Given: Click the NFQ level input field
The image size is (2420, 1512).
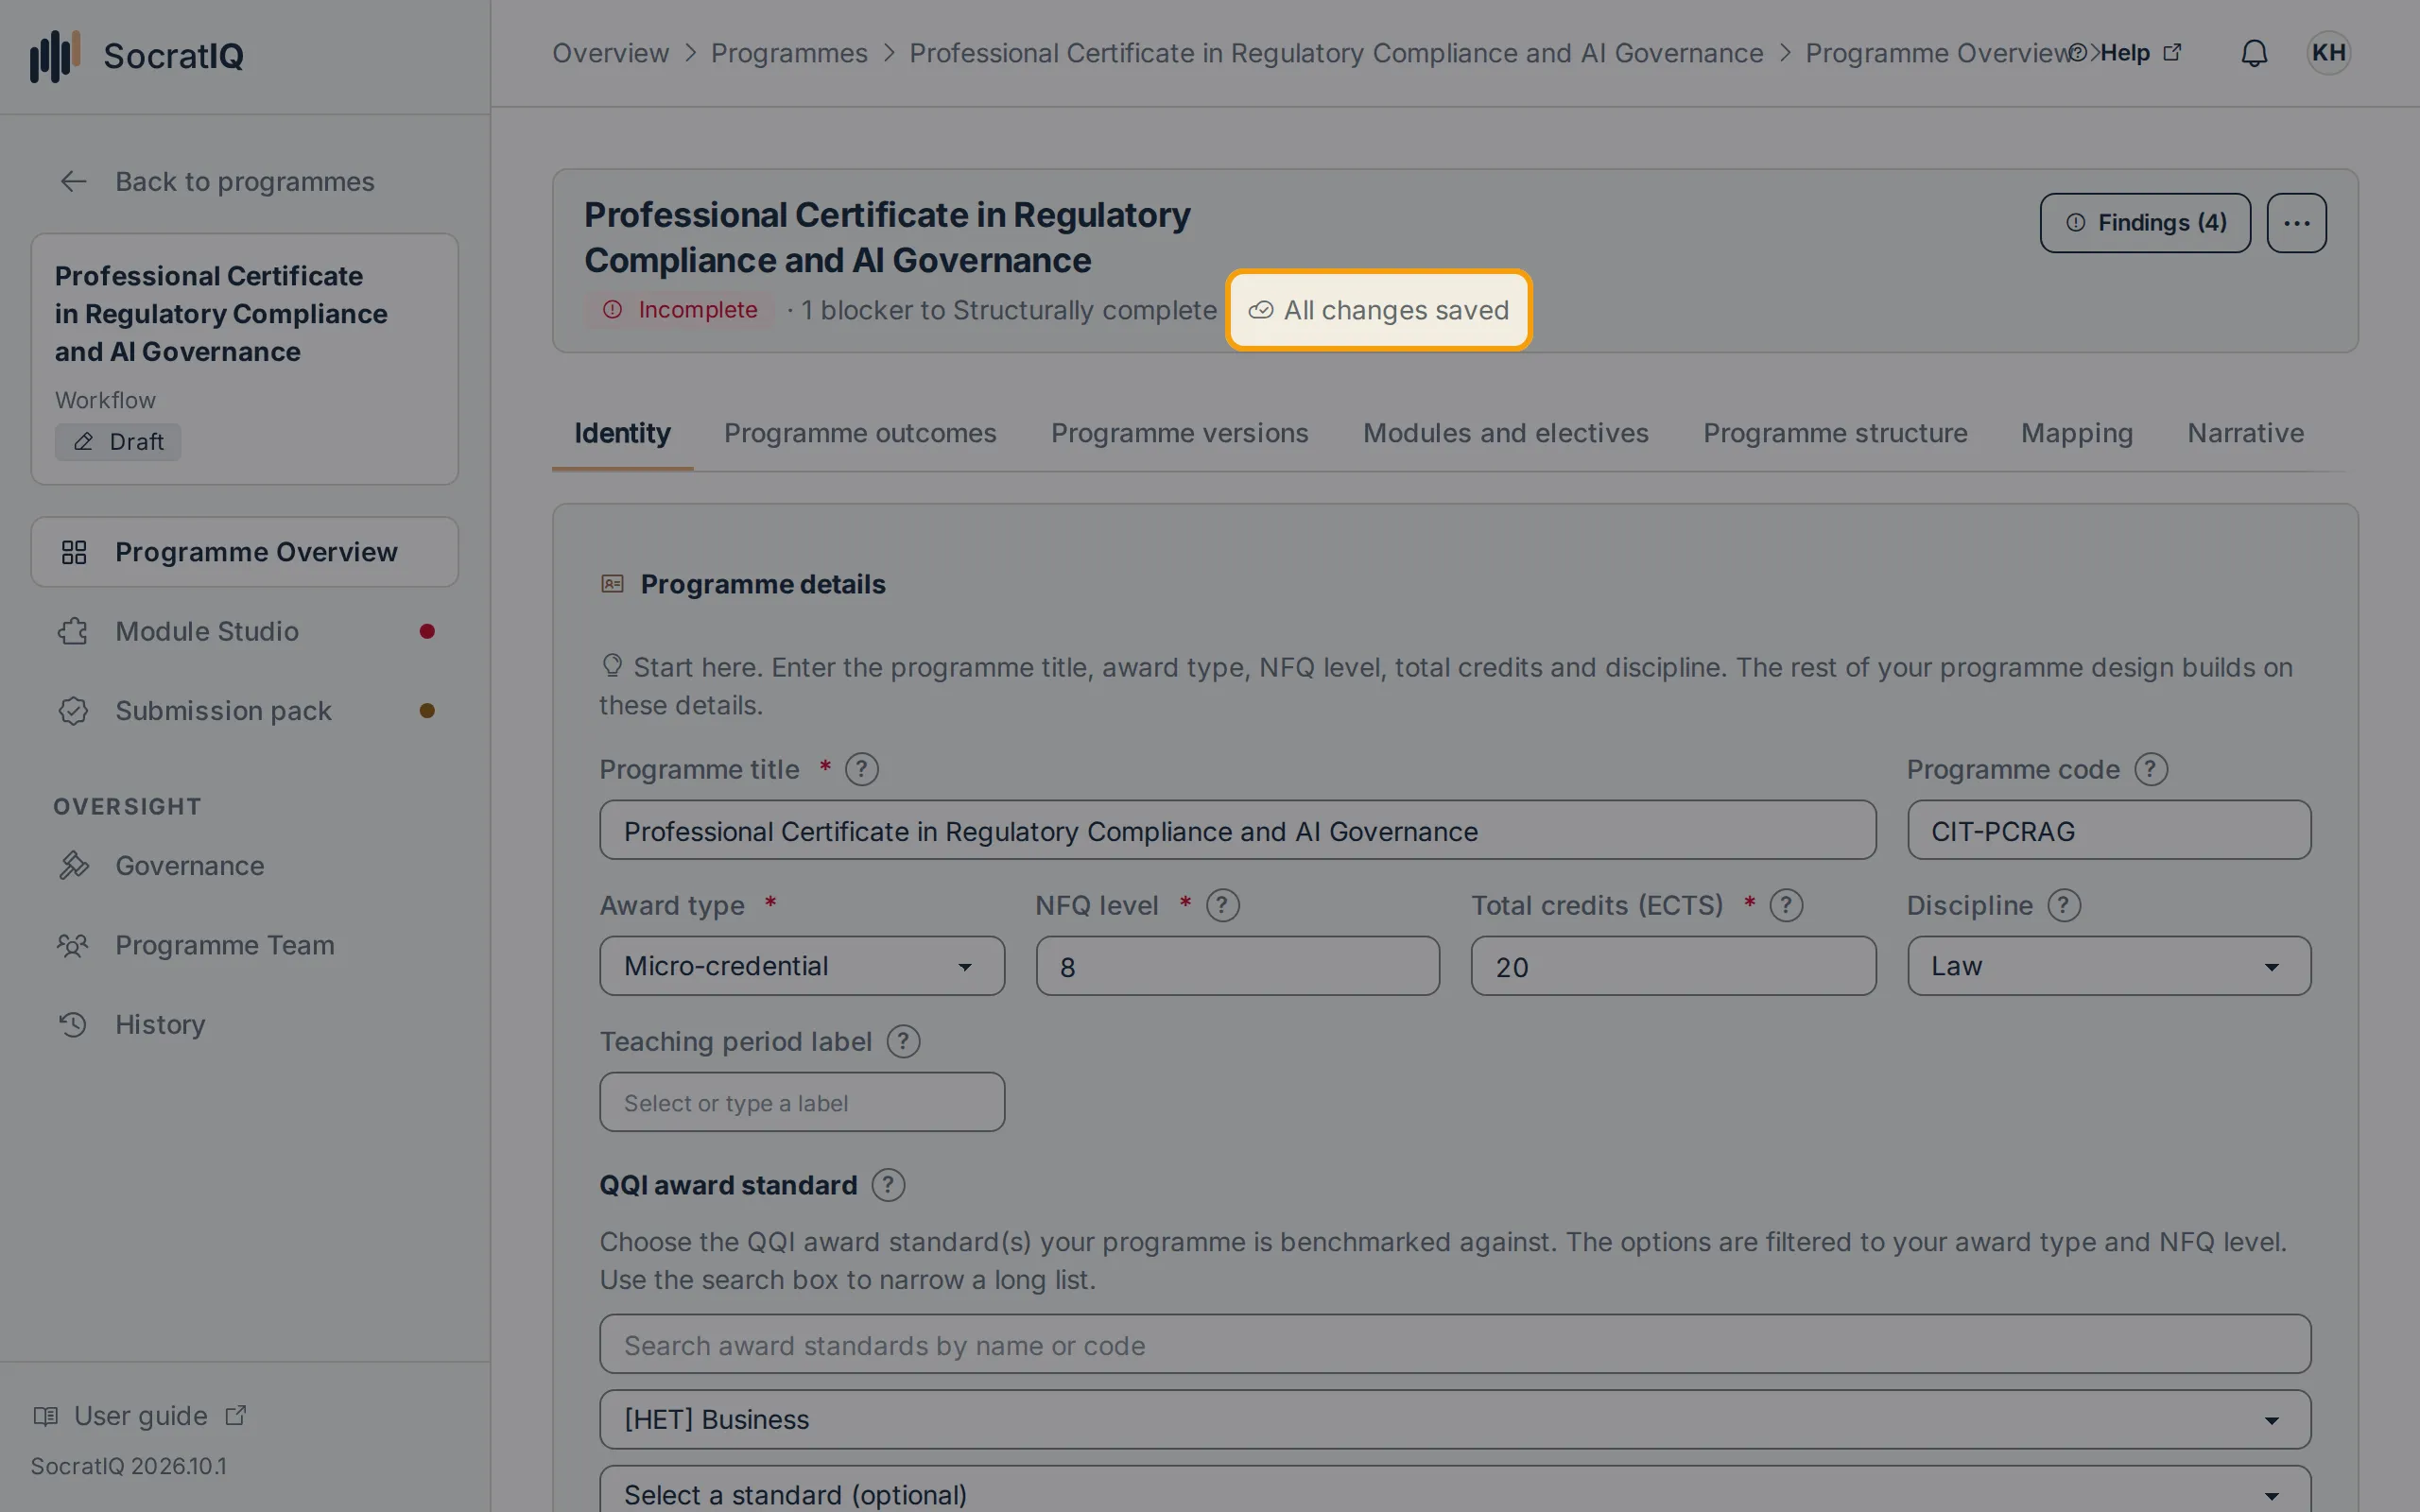Looking at the screenshot, I should 1237,966.
